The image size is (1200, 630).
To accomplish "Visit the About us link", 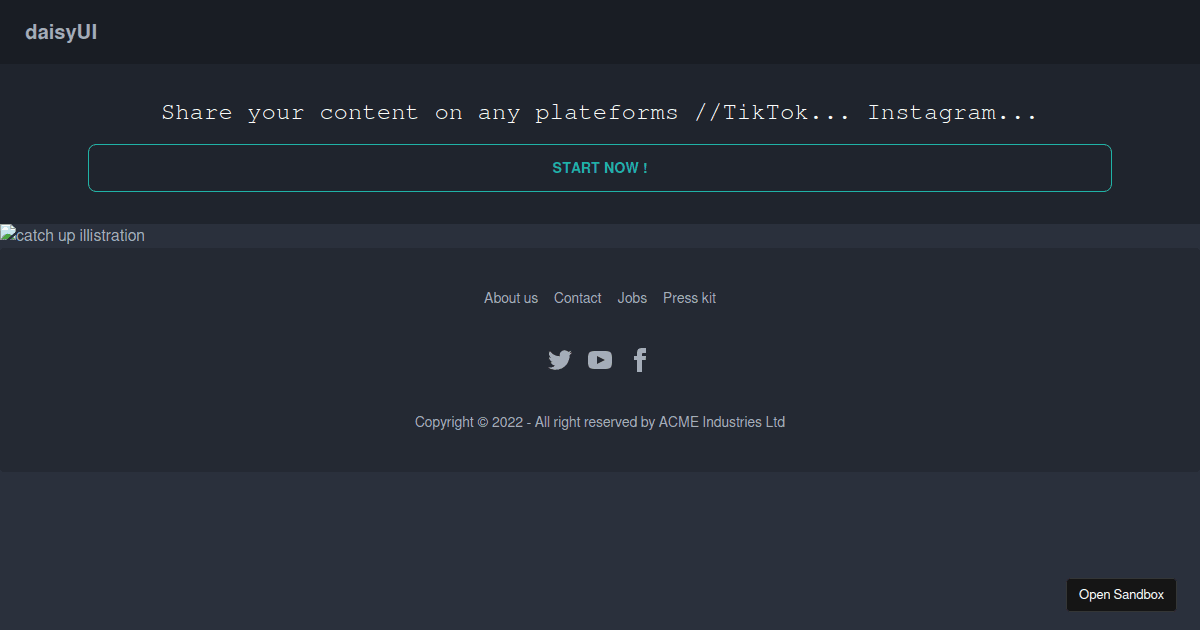I will tap(510, 298).
